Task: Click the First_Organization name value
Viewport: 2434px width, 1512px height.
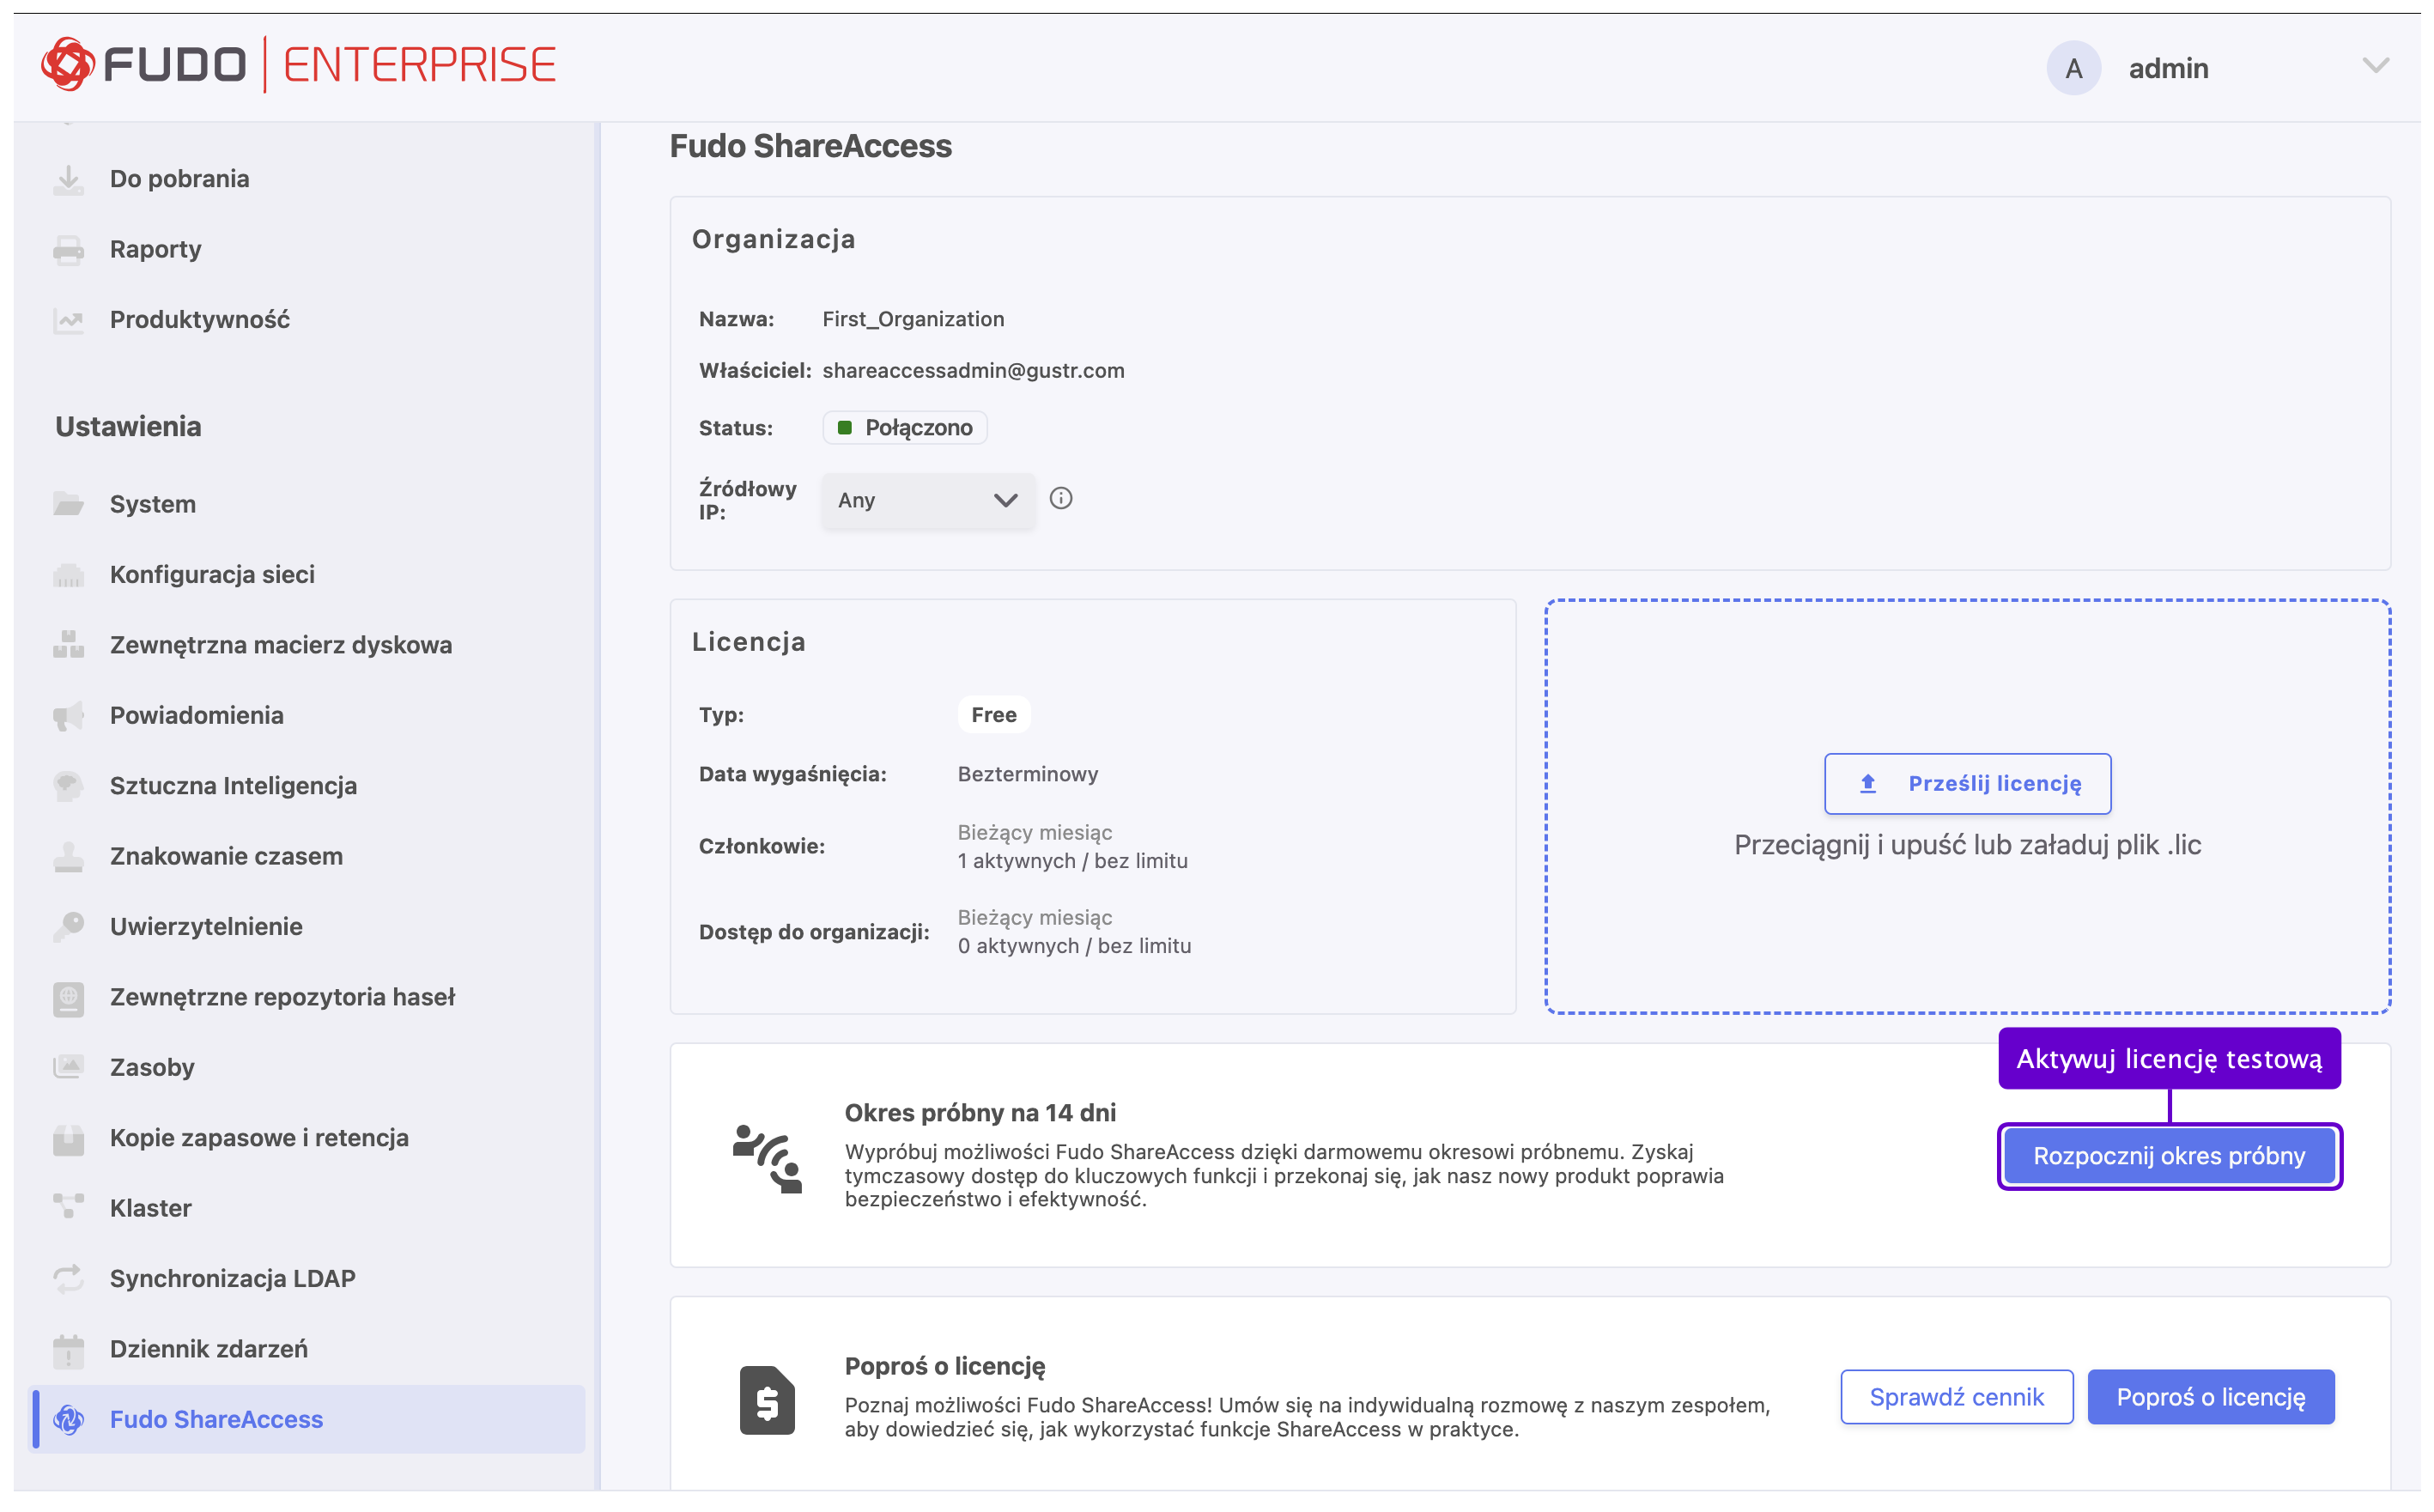Action: [913, 320]
